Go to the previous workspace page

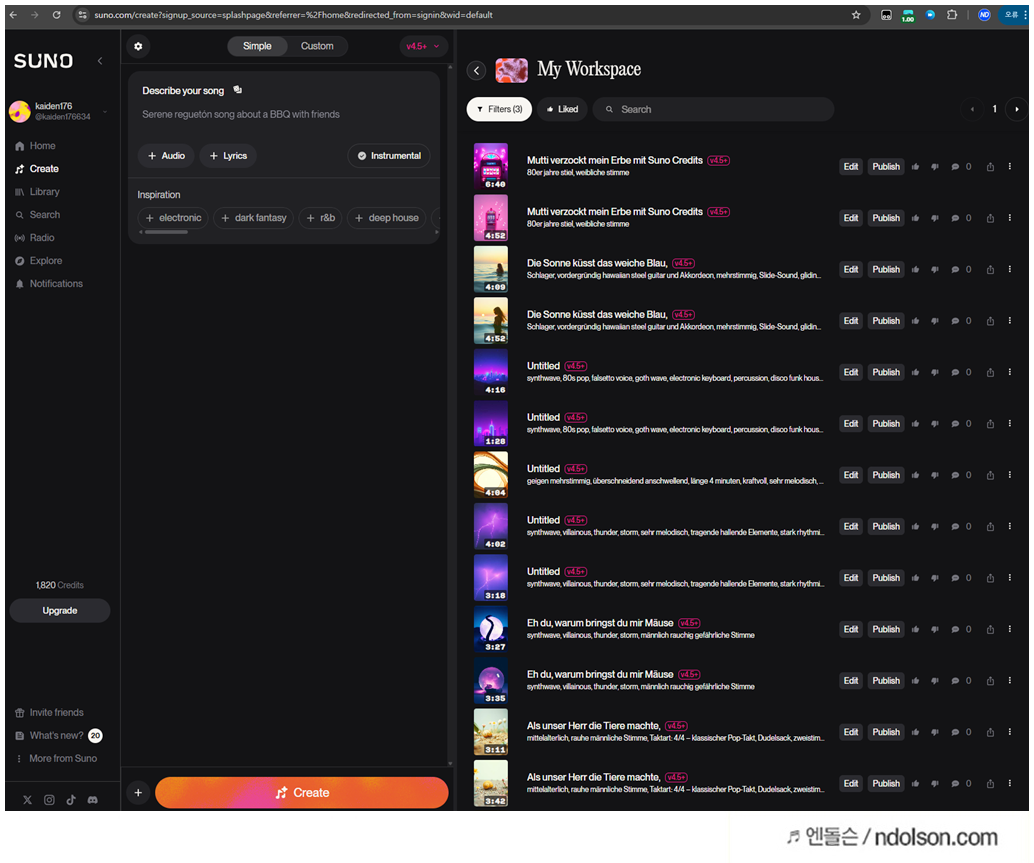coord(972,109)
